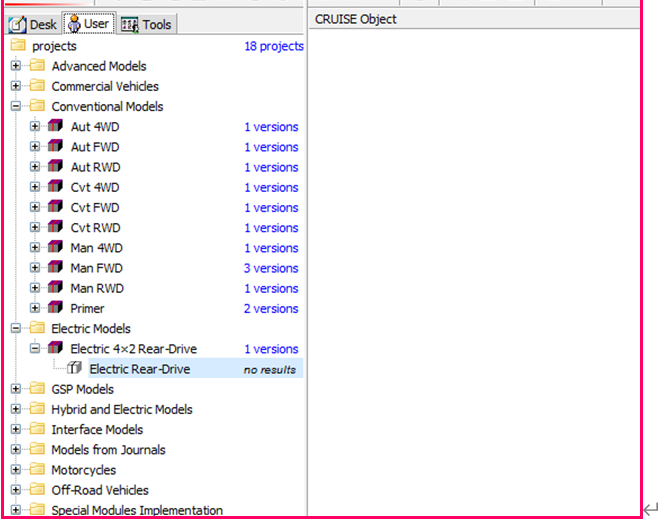The width and height of the screenshot is (659, 521).
Task: Click the Electric Rear-Drive version icon
Action: (74, 368)
